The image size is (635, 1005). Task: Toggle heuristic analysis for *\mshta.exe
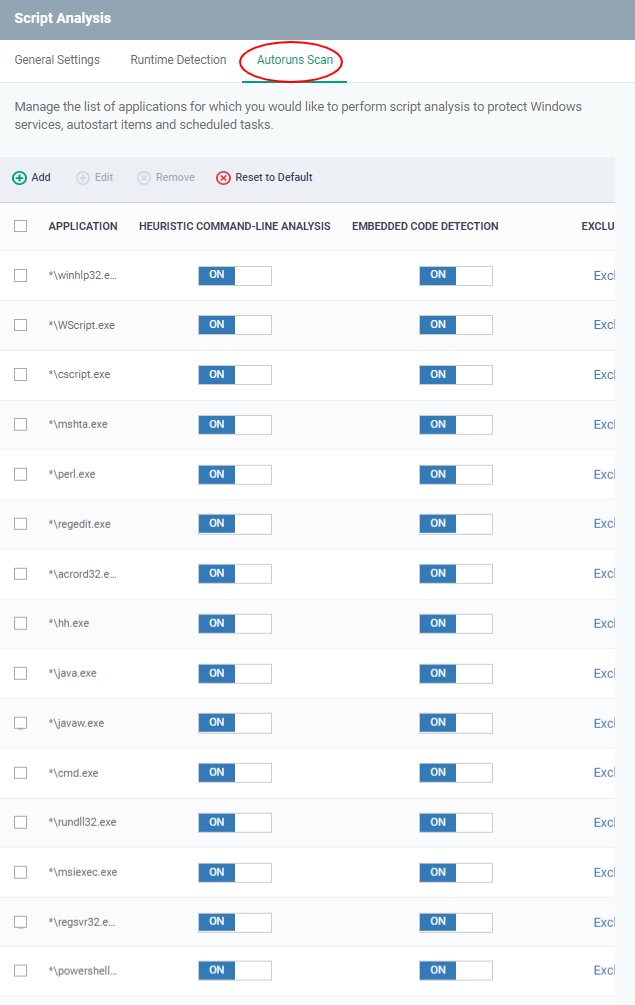click(235, 424)
